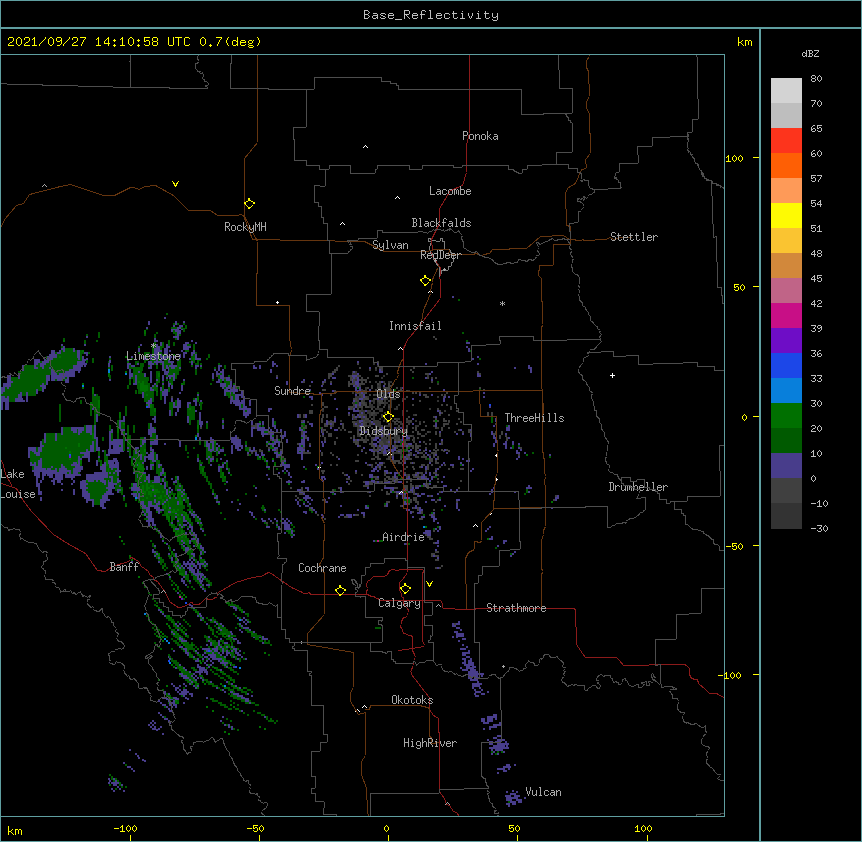Click the Olds town label
The height and width of the screenshot is (842, 862).
(388, 394)
